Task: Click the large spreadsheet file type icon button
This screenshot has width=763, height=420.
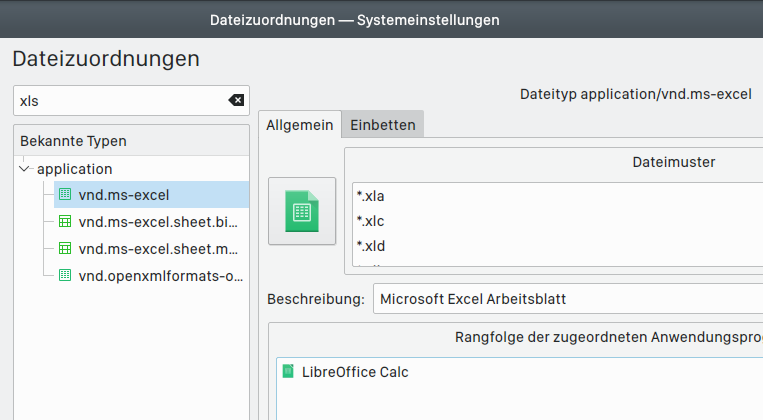Action: (x=302, y=210)
